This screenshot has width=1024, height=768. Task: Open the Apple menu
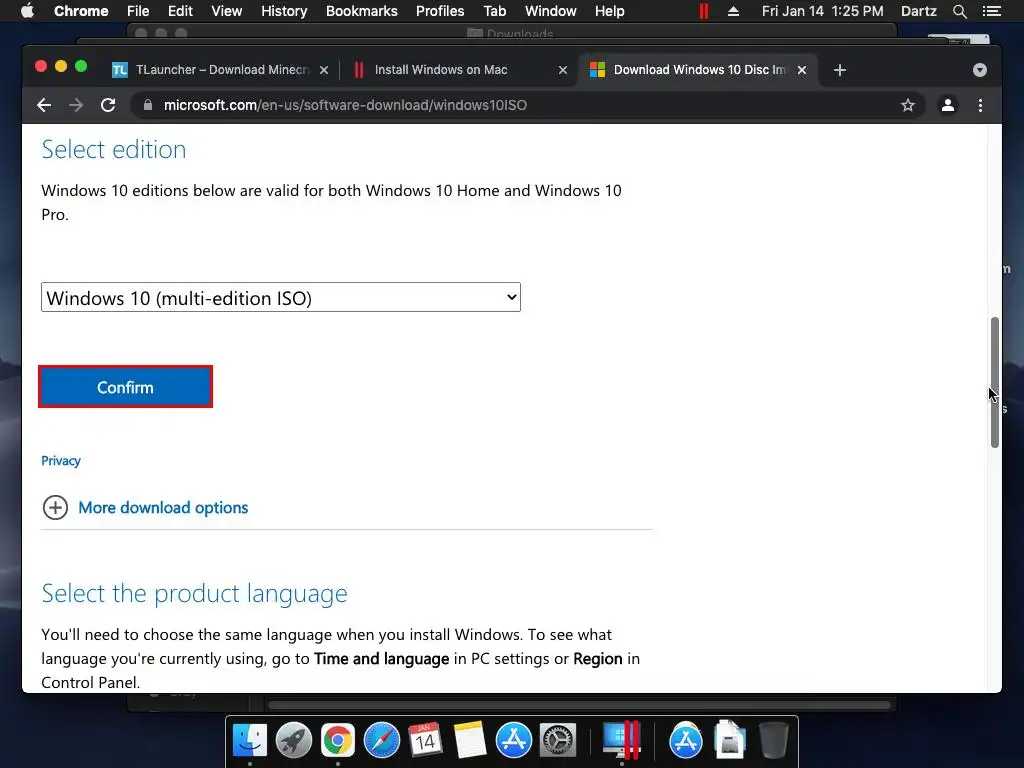(27, 11)
